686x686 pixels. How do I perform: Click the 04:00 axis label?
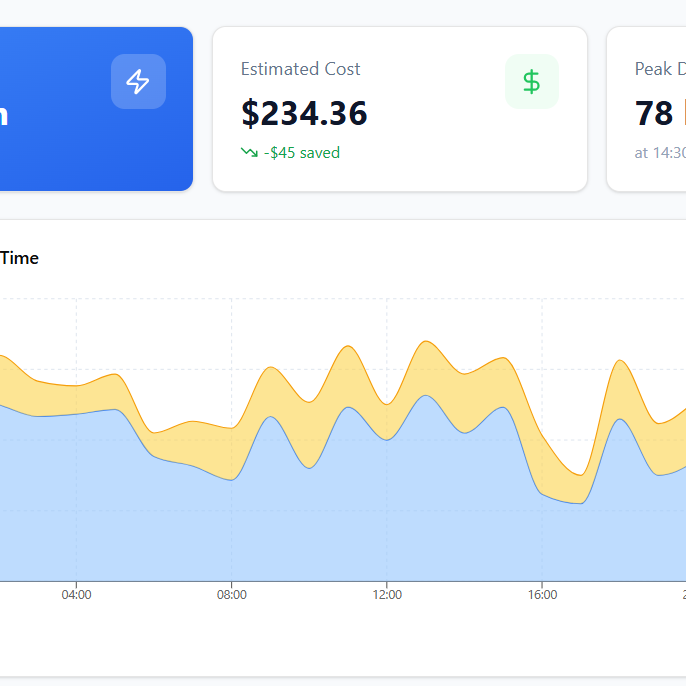coord(76,594)
